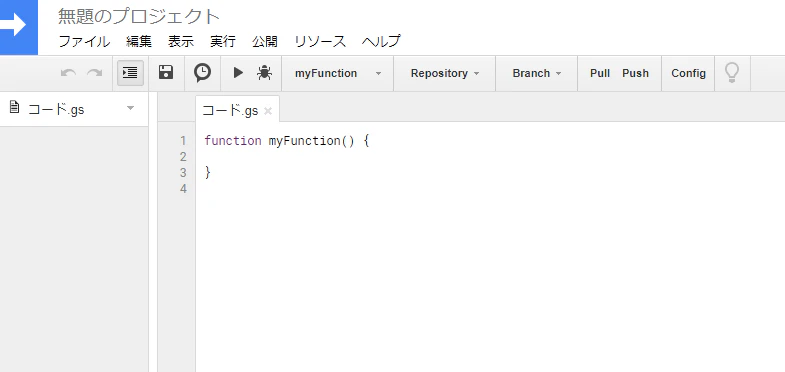Click the light bulb icon
The image size is (785, 372).
click(x=732, y=73)
